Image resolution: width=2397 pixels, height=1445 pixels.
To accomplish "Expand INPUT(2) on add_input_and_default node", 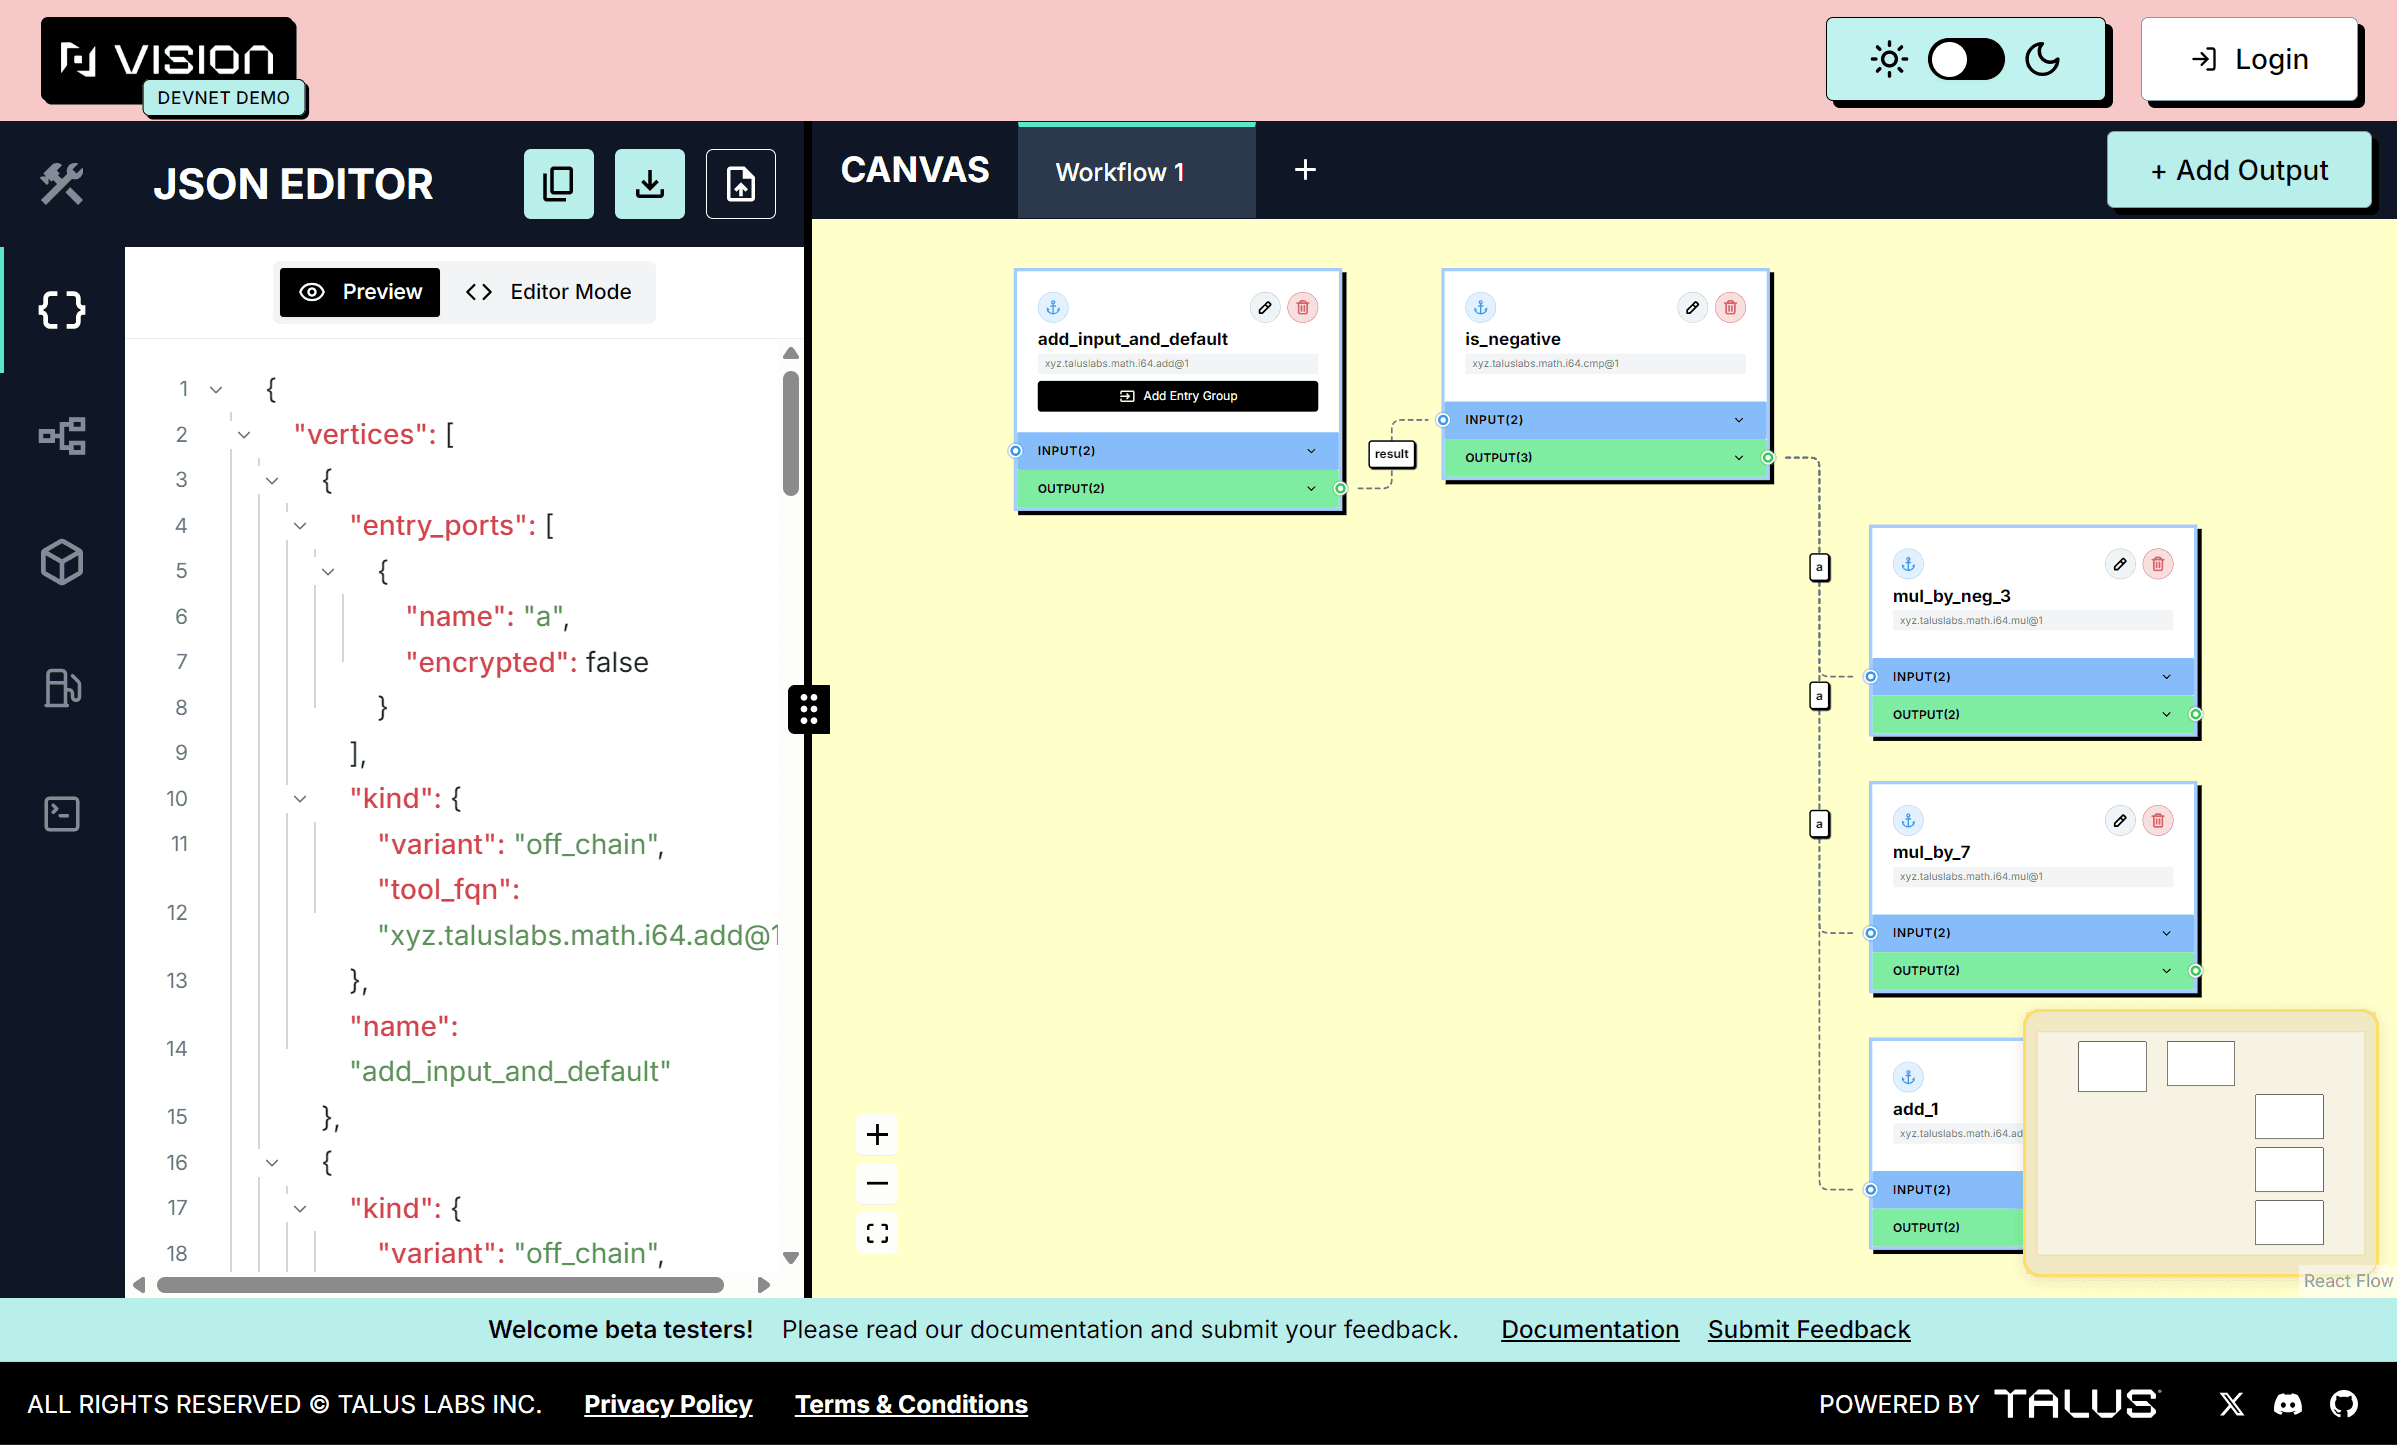I will click(1177, 451).
